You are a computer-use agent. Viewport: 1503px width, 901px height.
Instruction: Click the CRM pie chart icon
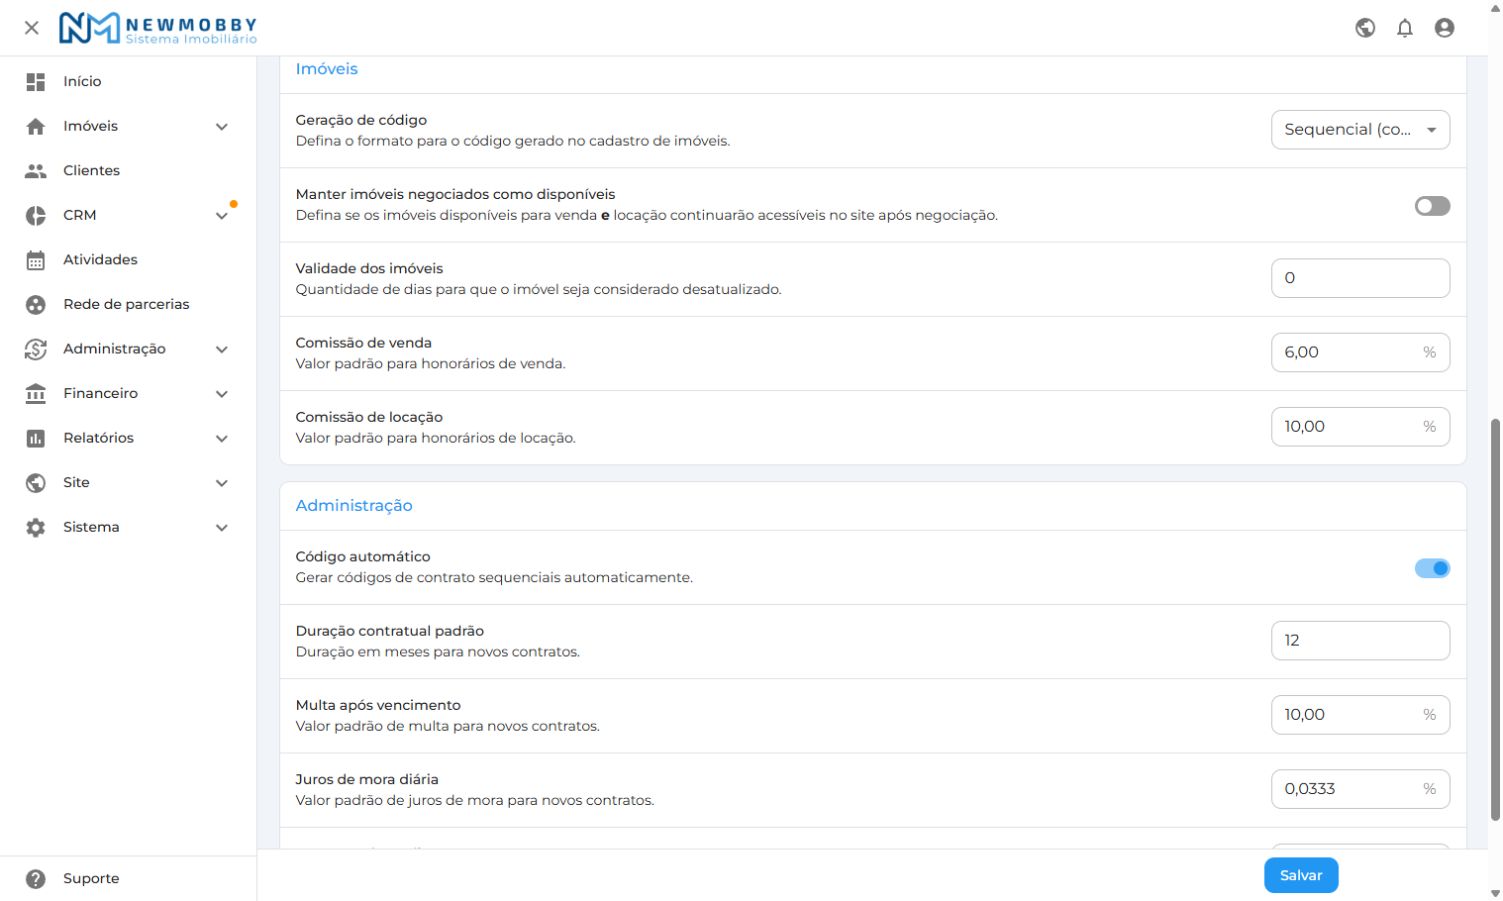[x=36, y=215]
